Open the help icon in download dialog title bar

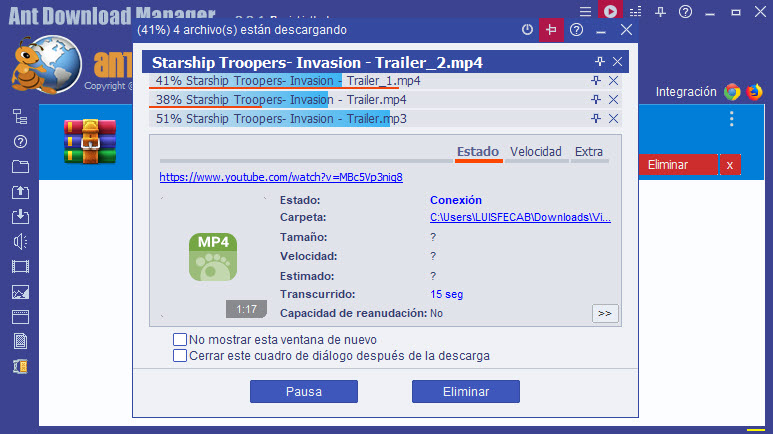tap(576, 30)
